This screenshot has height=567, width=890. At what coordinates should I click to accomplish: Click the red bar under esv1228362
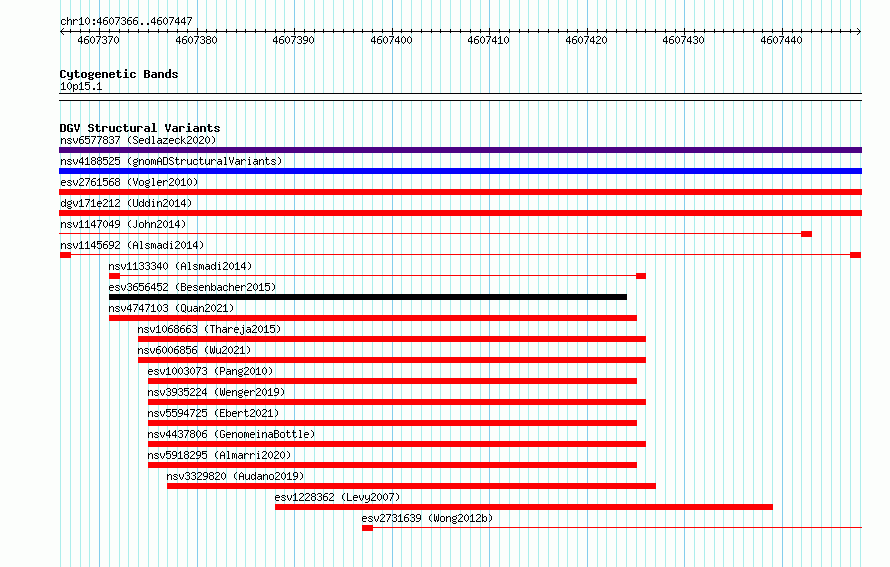point(524,507)
